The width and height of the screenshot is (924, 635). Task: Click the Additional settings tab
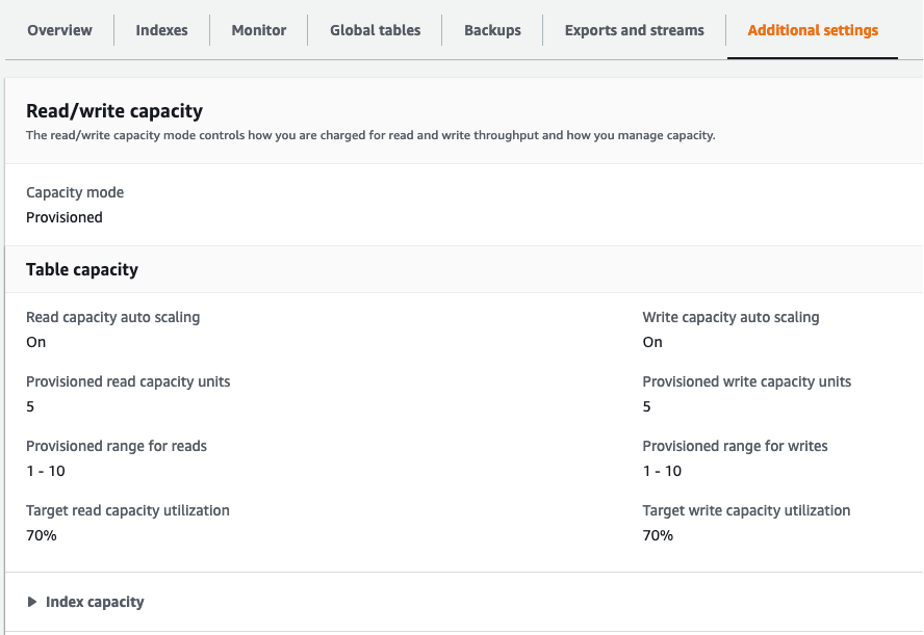point(811,30)
